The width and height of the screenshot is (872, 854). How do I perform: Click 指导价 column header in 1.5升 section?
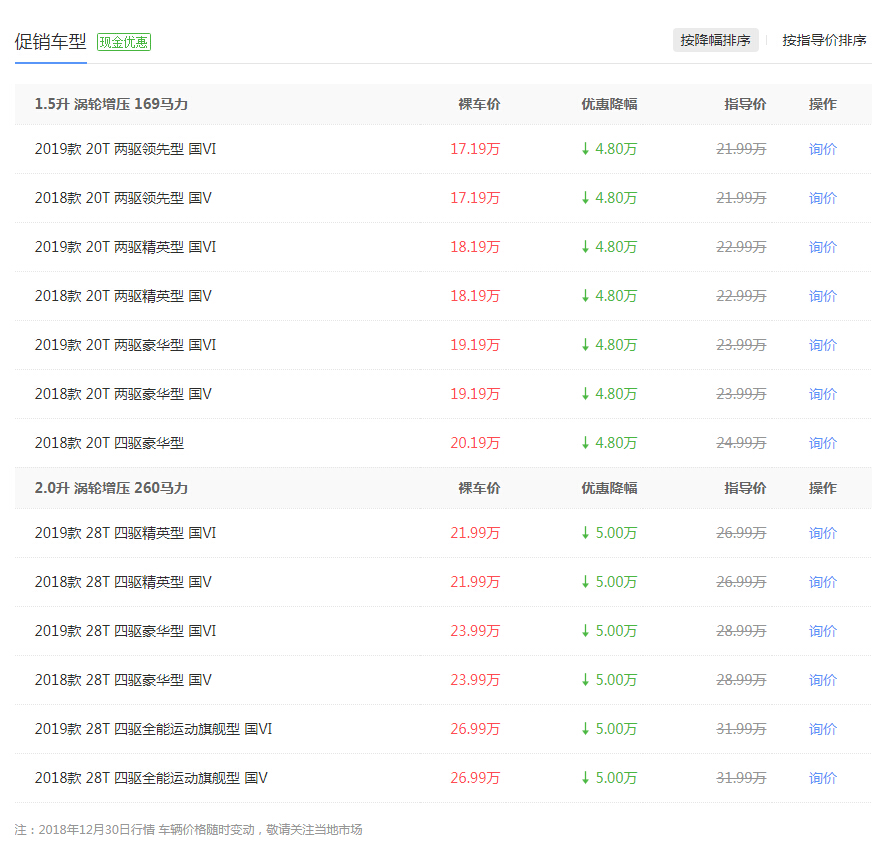[745, 104]
